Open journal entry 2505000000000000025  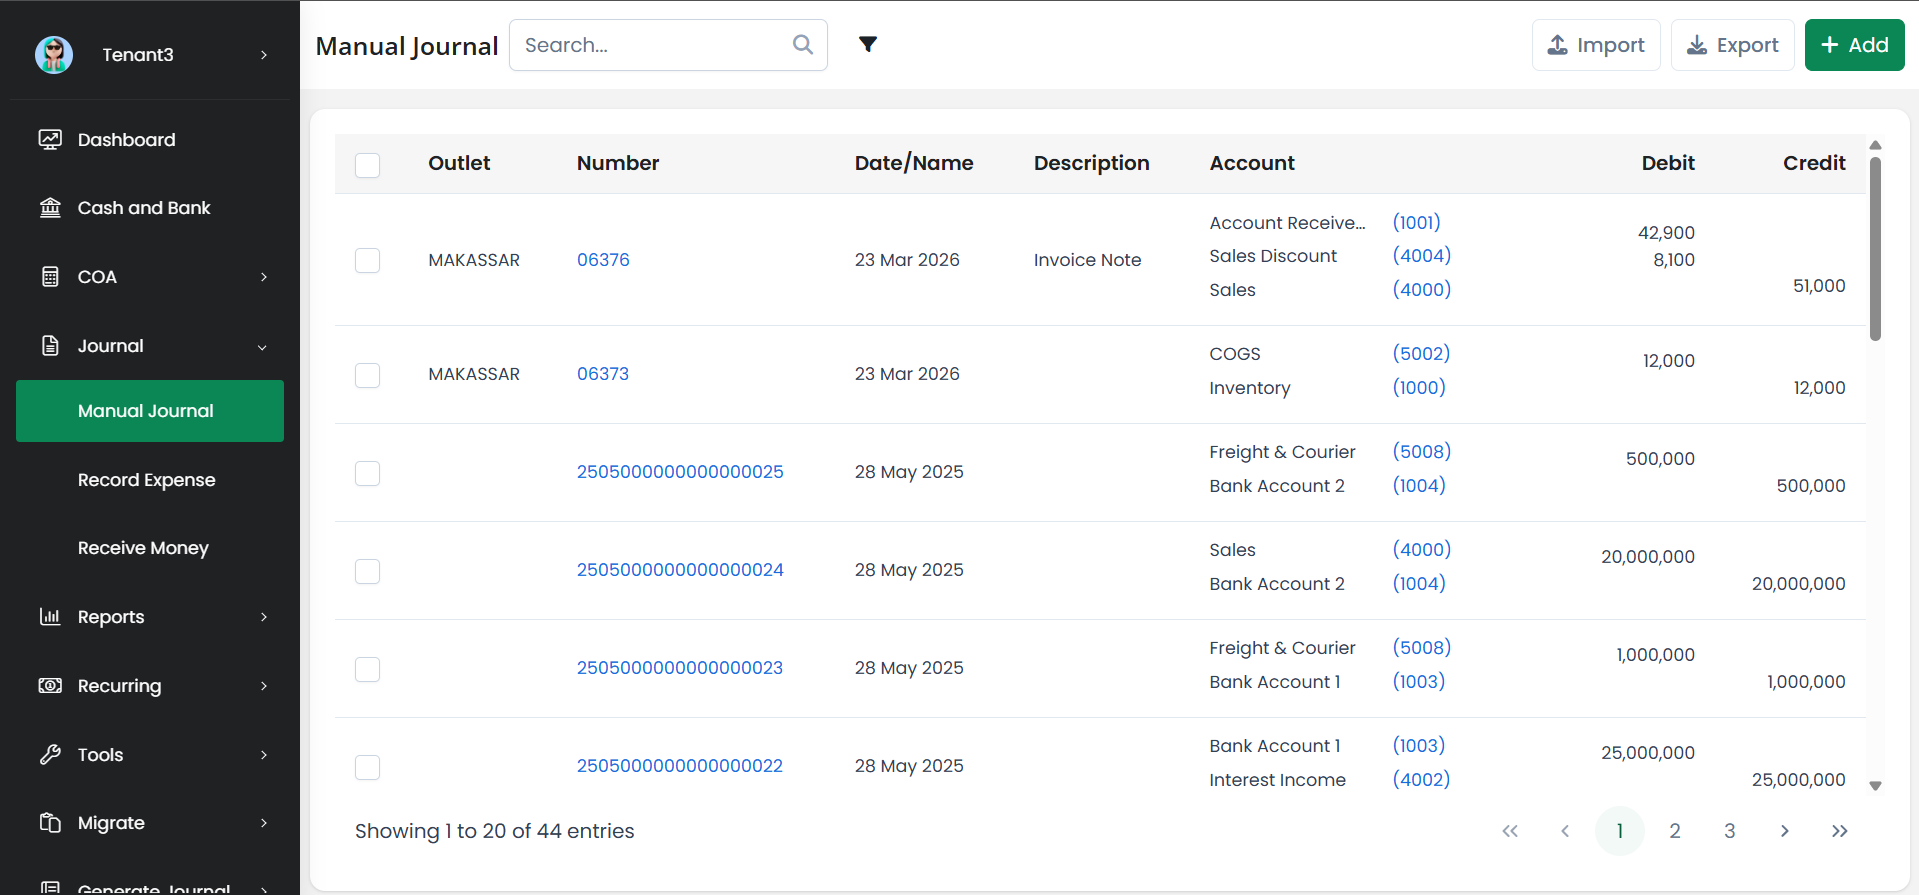point(680,472)
